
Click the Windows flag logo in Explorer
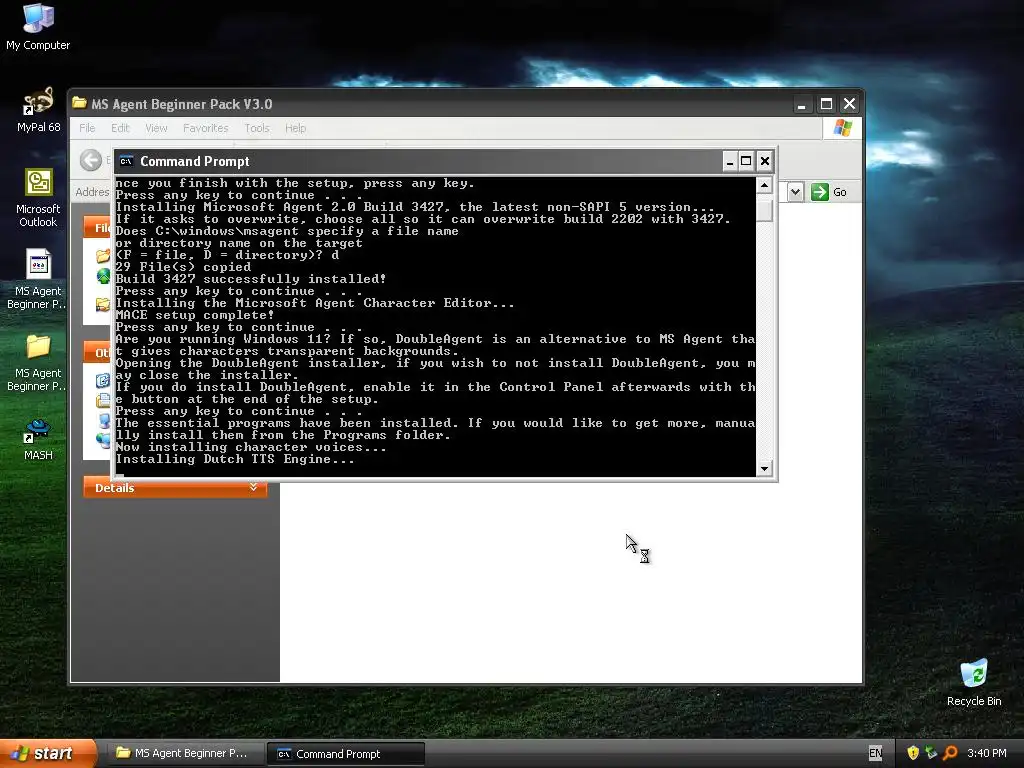point(842,128)
